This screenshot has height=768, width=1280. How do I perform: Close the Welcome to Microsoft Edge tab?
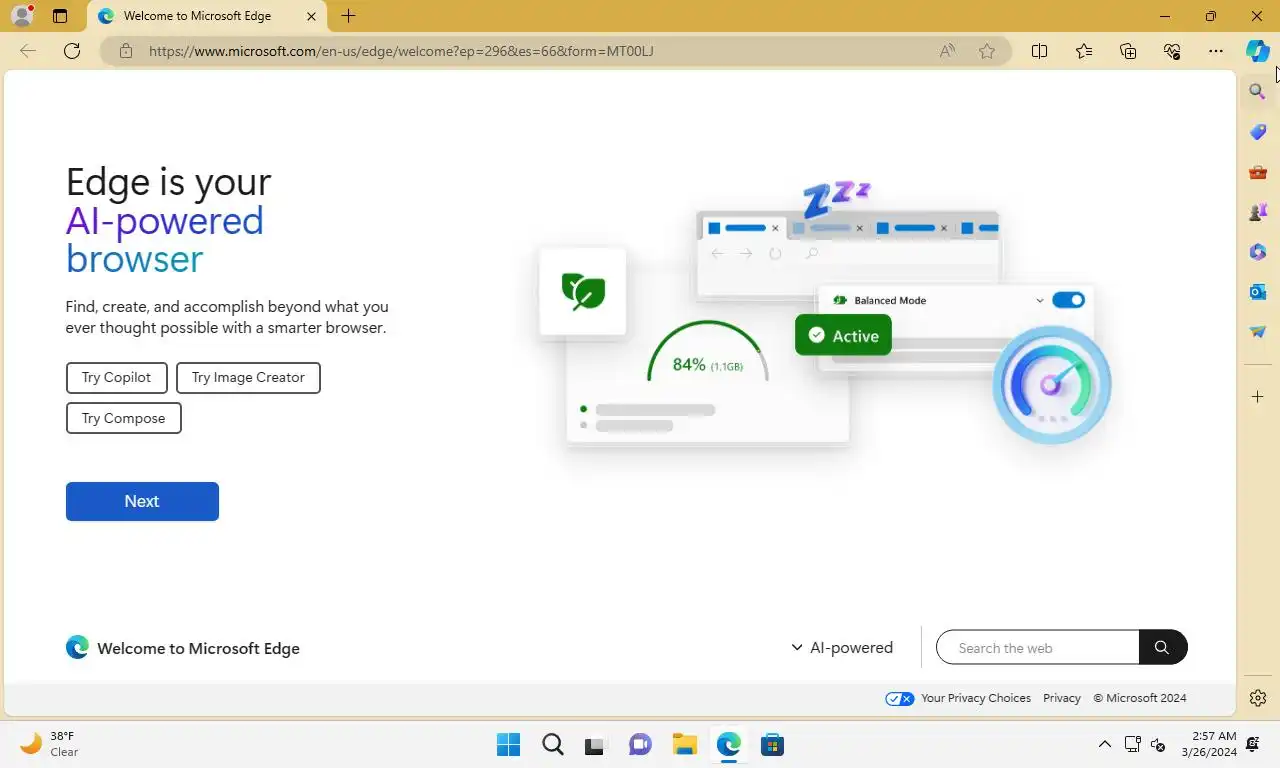(312, 16)
